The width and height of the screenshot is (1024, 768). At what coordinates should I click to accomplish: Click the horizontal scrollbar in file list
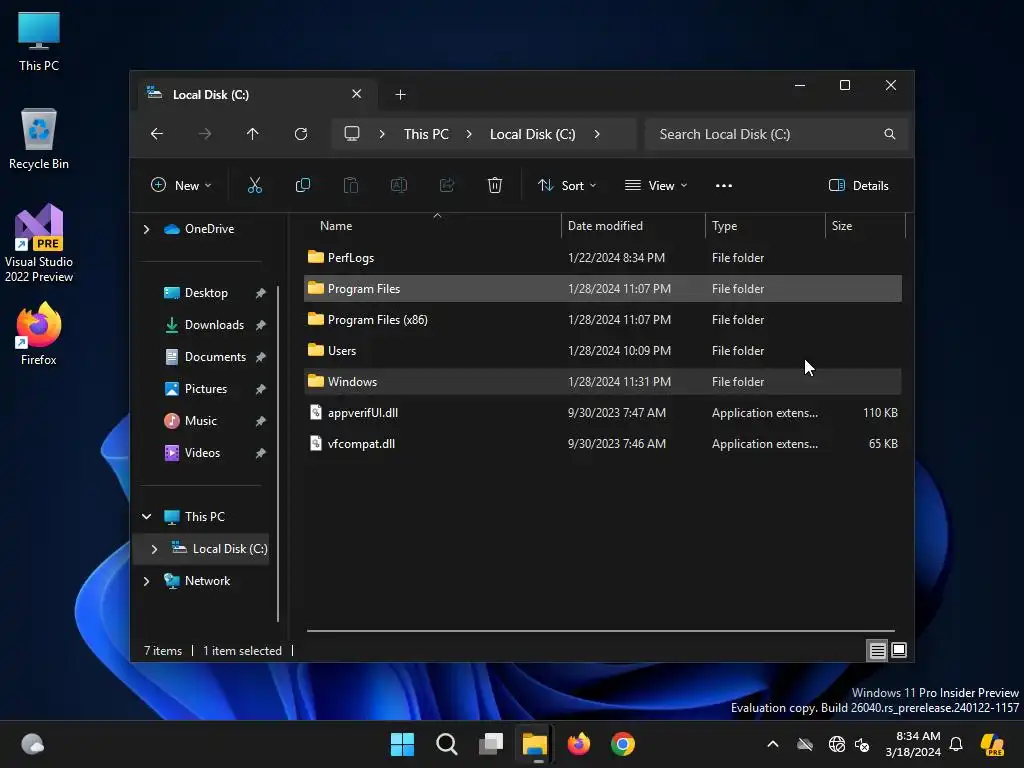(x=601, y=631)
